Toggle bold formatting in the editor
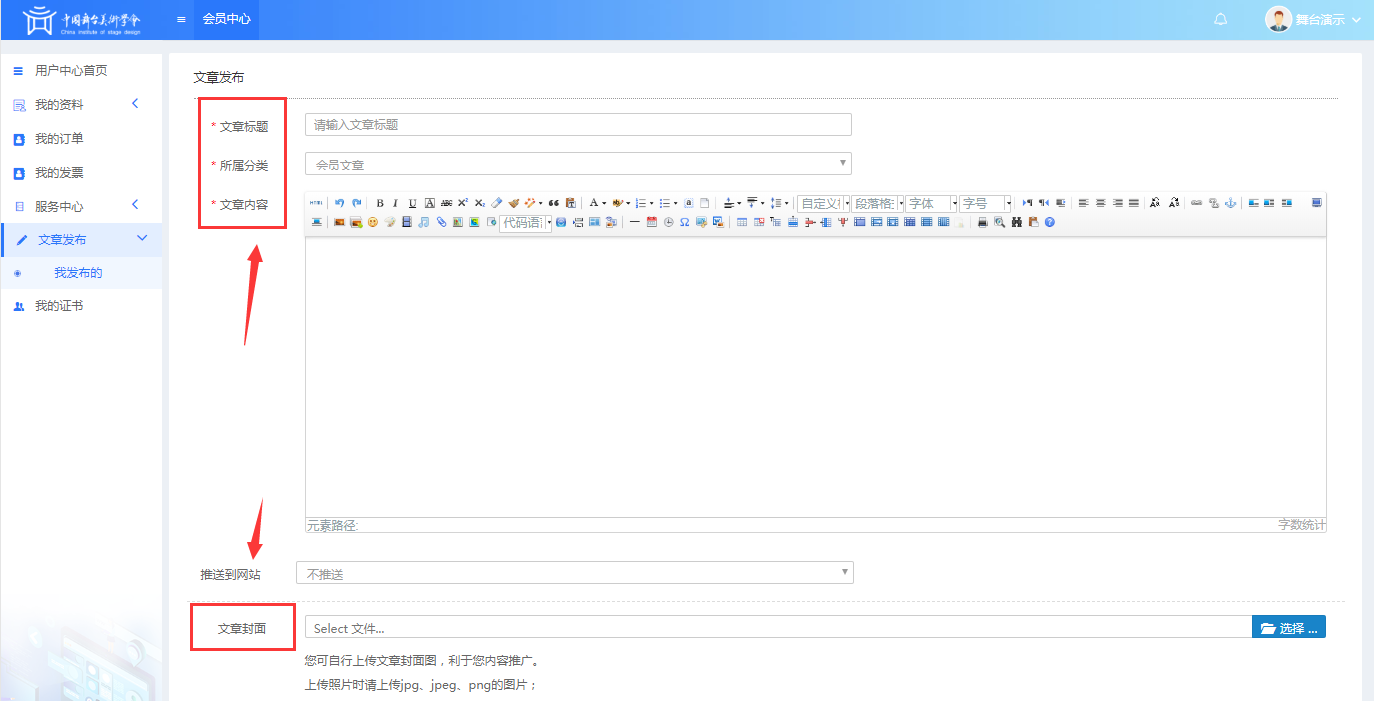Viewport: 1374px width, 701px height. (x=380, y=203)
